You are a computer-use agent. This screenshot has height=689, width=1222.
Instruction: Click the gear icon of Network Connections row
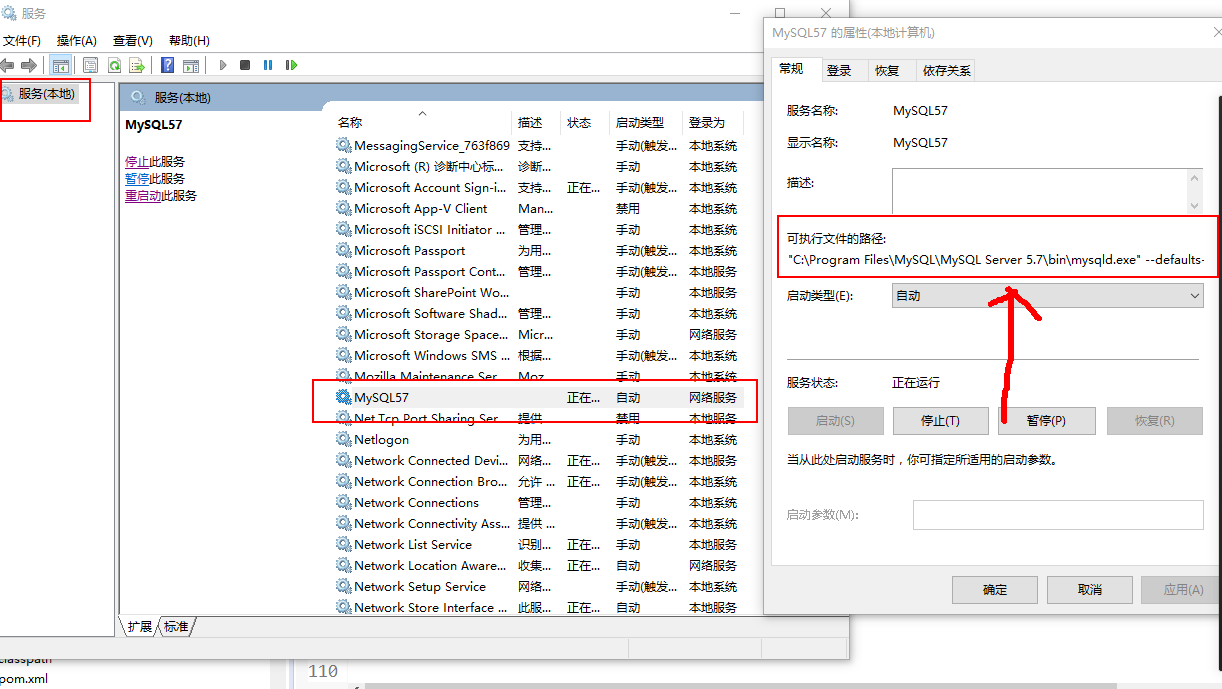coord(344,502)
